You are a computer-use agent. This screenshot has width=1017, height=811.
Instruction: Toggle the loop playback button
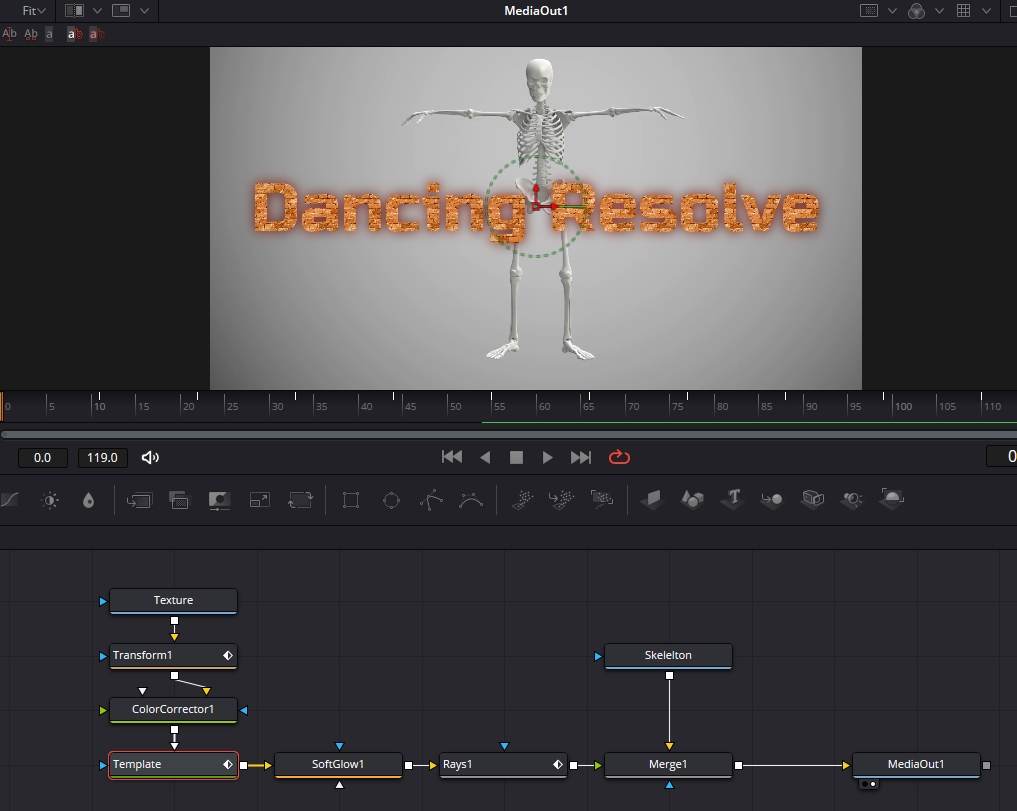click(619, 457)
